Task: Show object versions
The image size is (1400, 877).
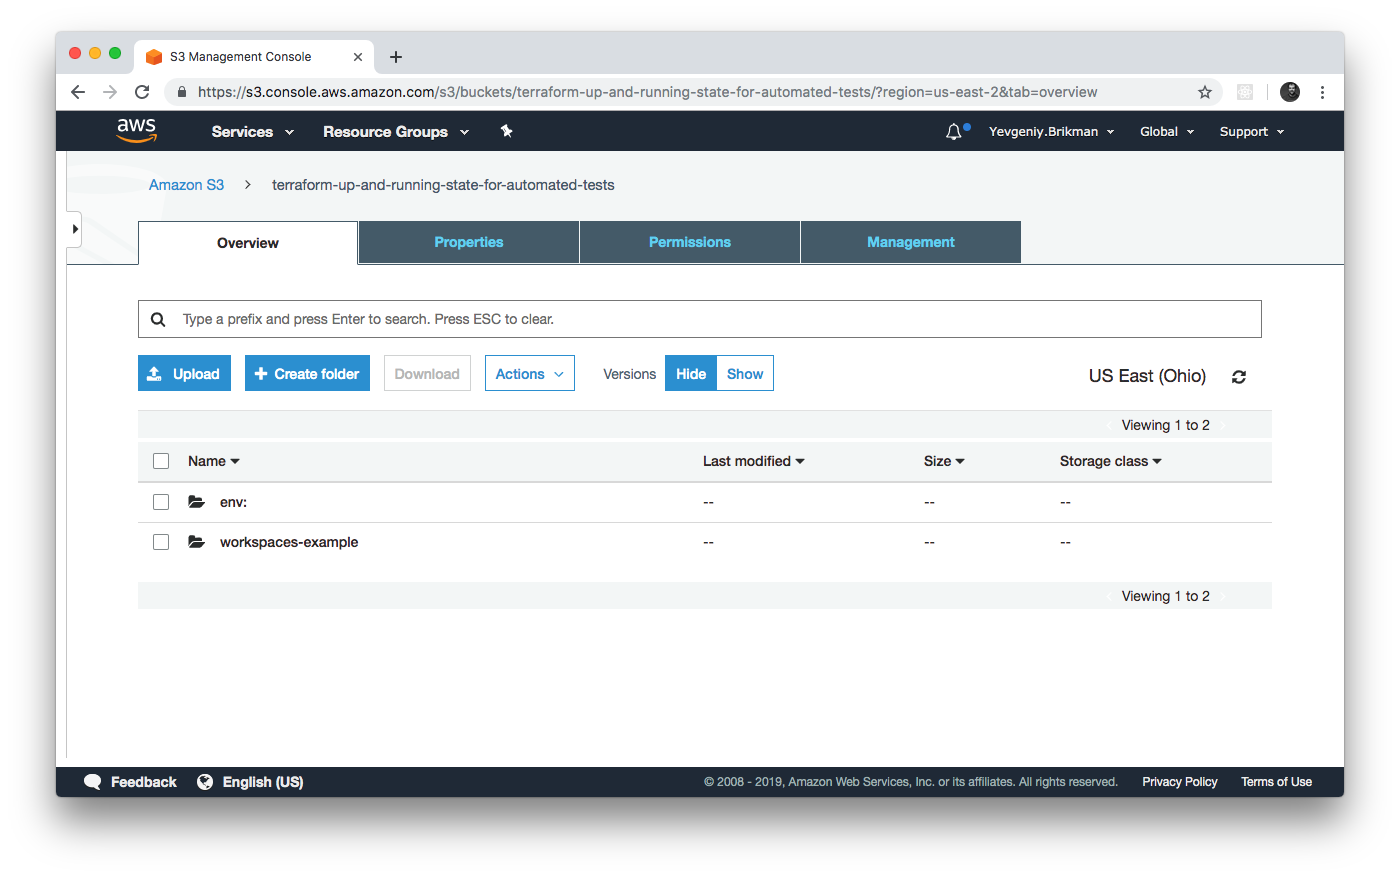Action: [x=744, y=374]
